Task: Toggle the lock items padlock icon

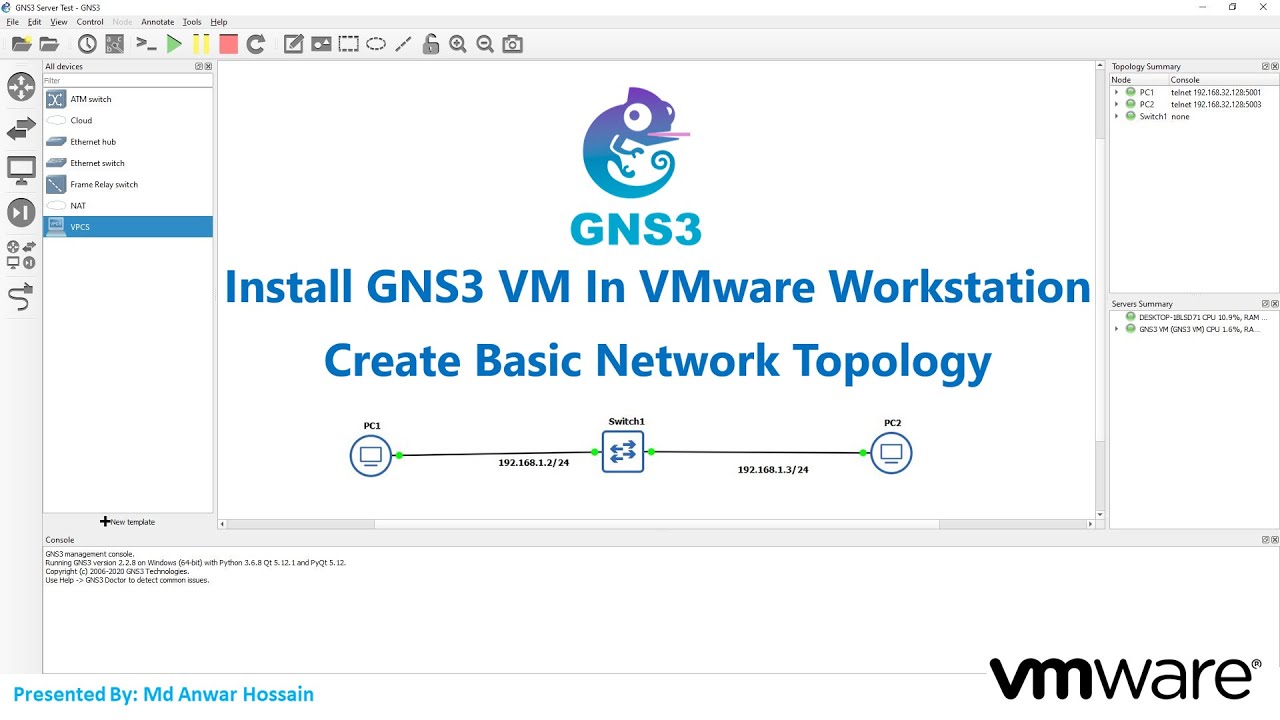Action: (431, 44)
